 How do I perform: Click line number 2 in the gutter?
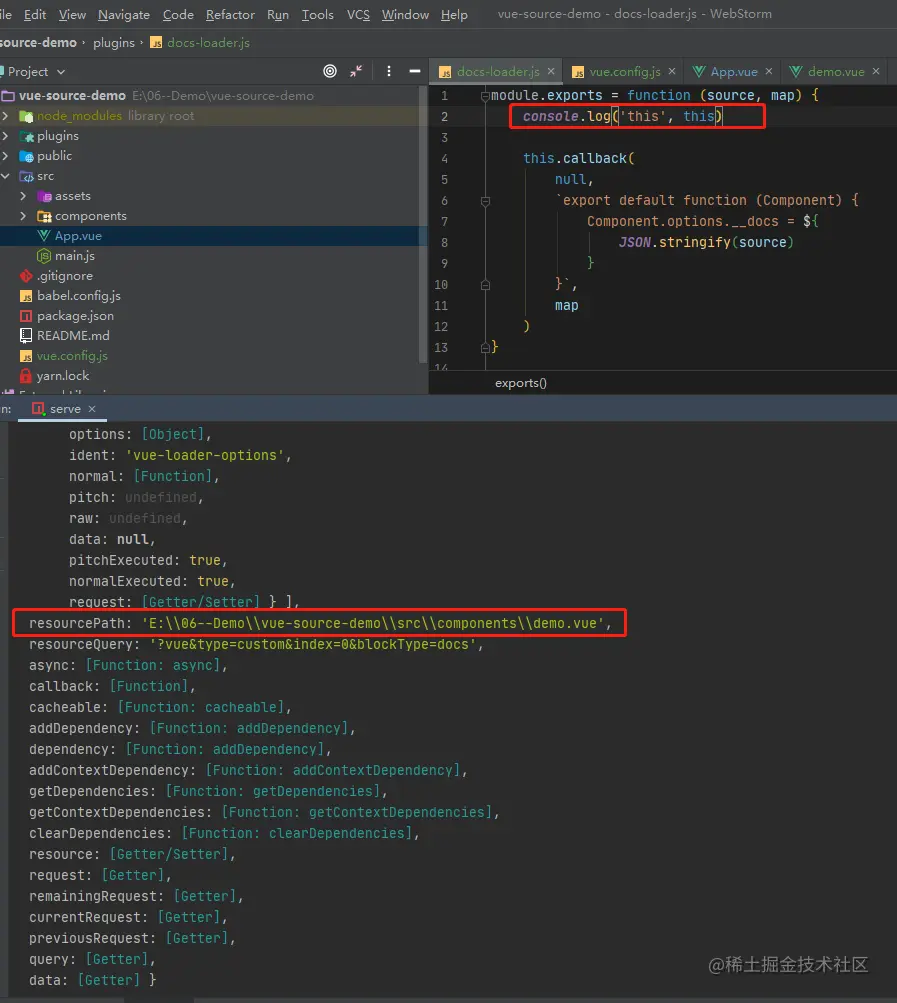pos(444,116)
